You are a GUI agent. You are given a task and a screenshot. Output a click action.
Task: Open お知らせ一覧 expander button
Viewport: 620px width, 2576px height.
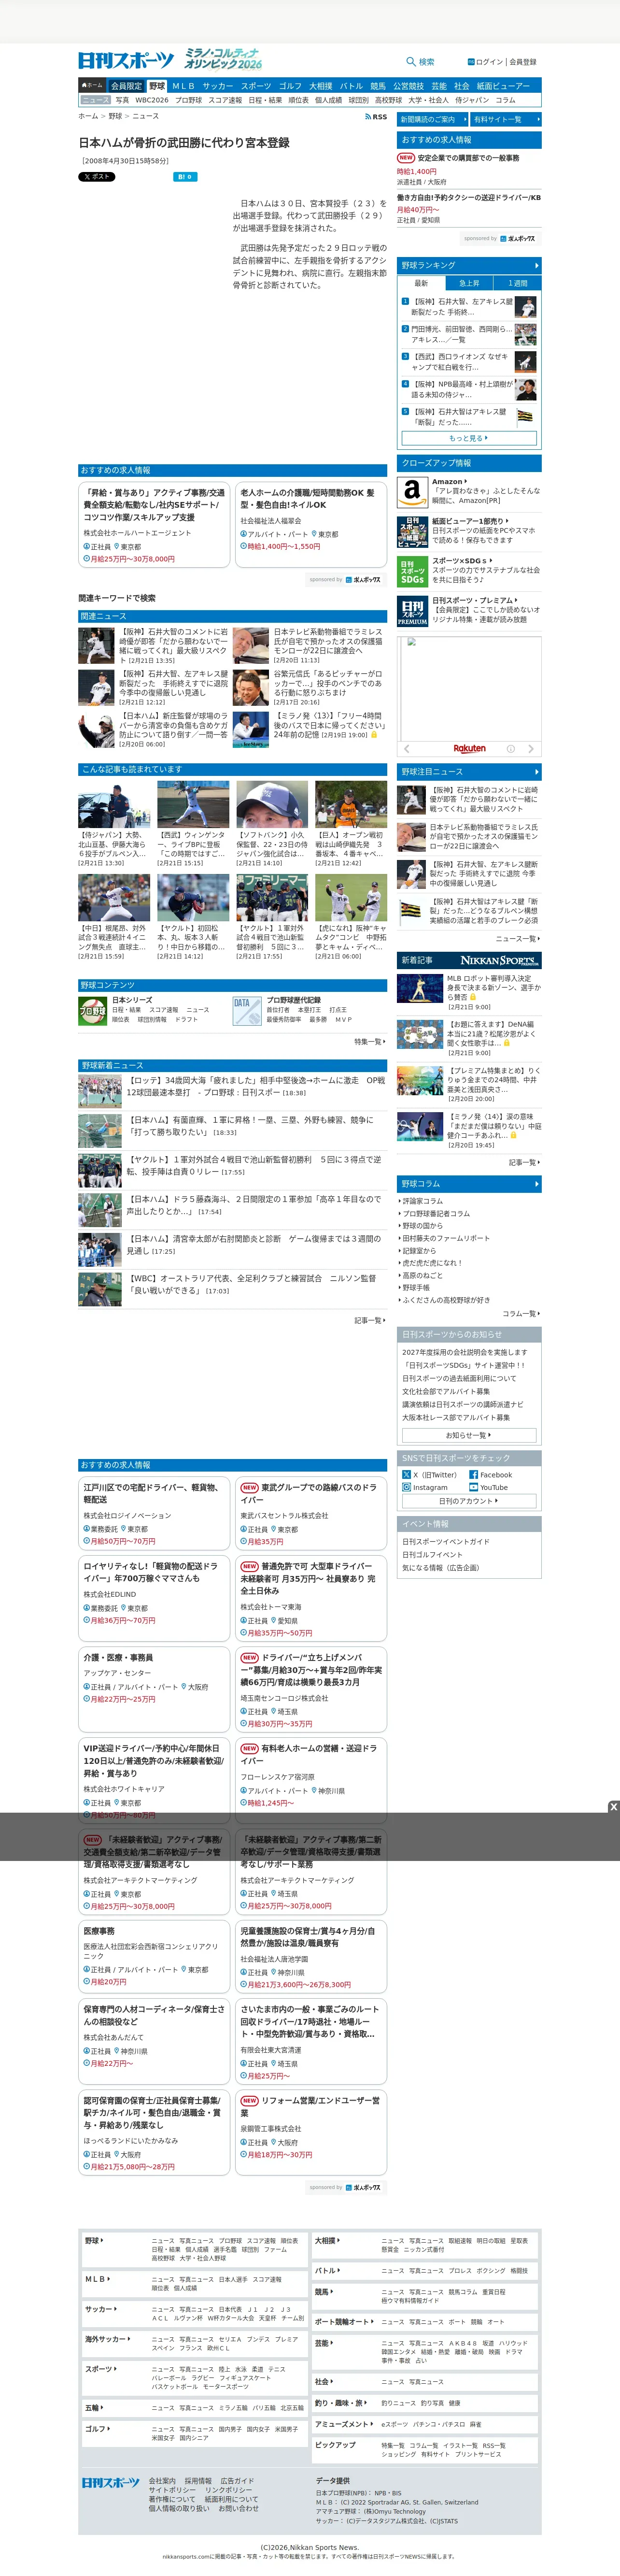(x=469, y=1435)
